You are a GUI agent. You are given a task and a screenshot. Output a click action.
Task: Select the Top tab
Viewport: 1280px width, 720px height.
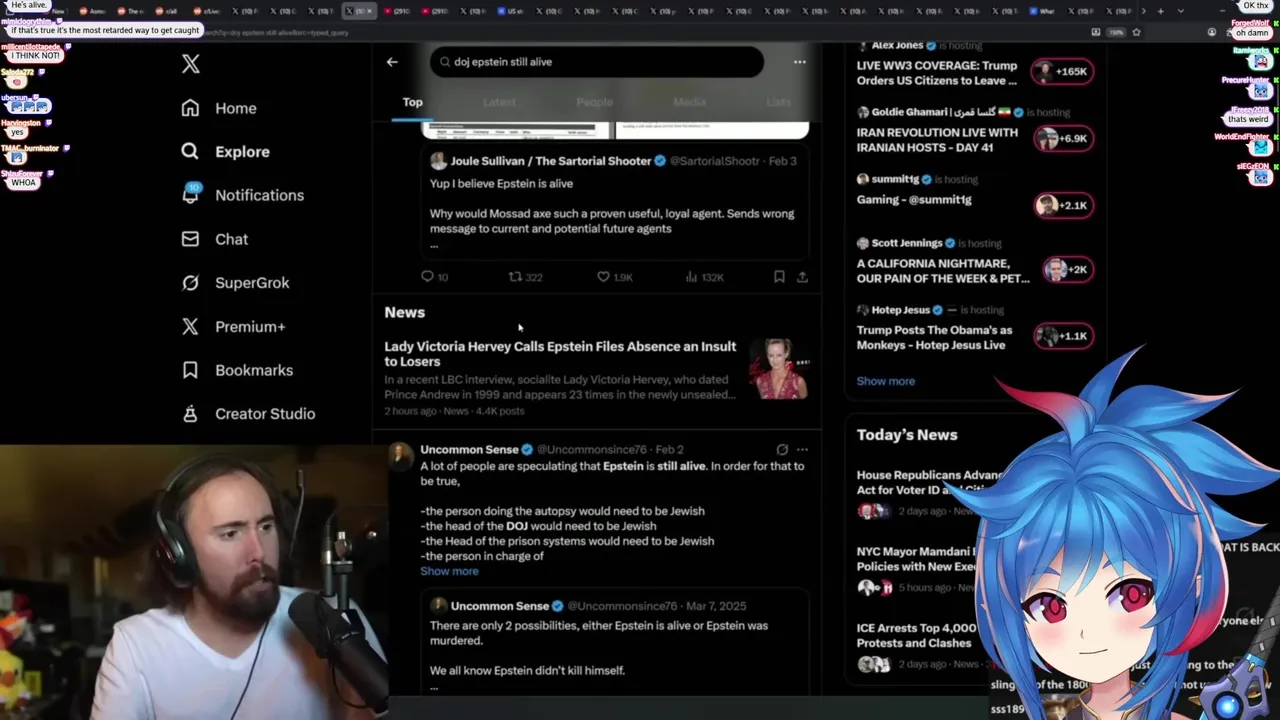pos(412,102)
